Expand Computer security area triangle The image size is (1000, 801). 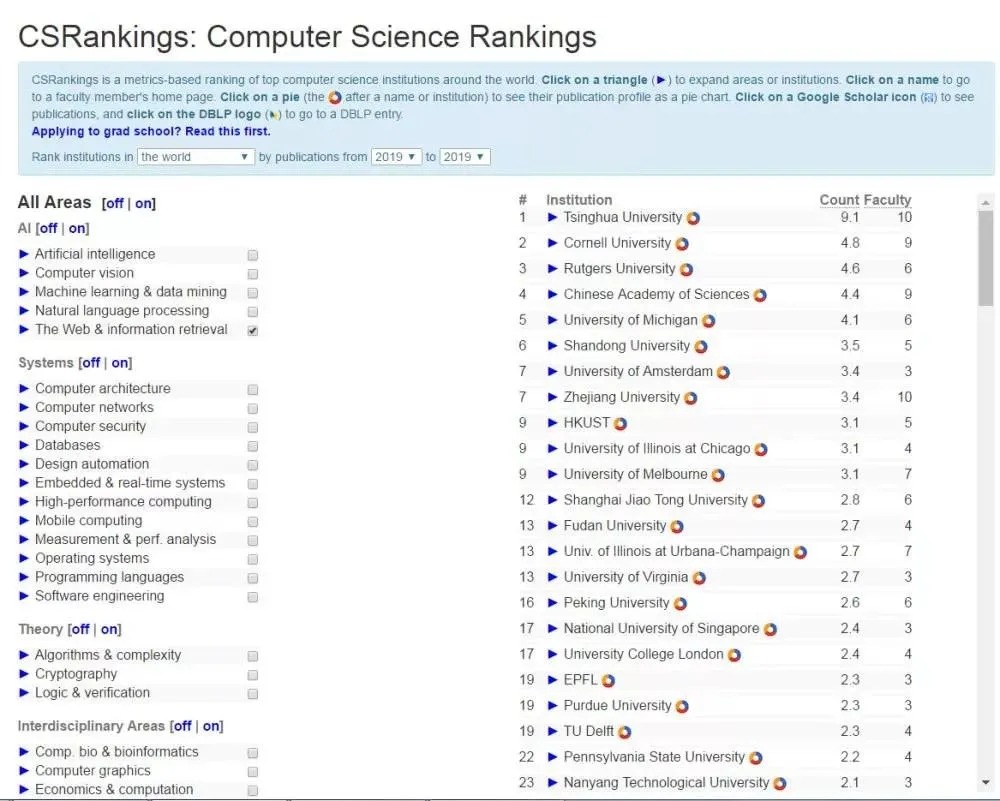(24, 426)
